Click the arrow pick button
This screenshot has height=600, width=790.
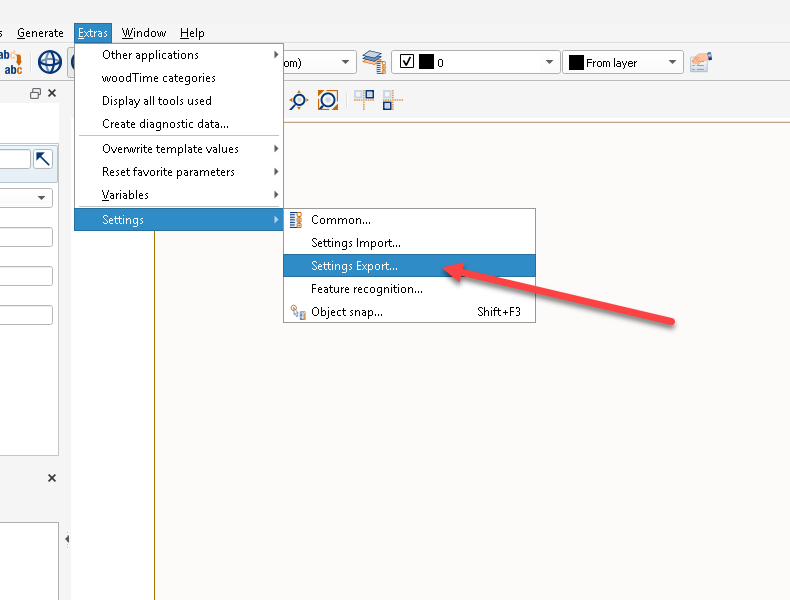coord(43,159)
